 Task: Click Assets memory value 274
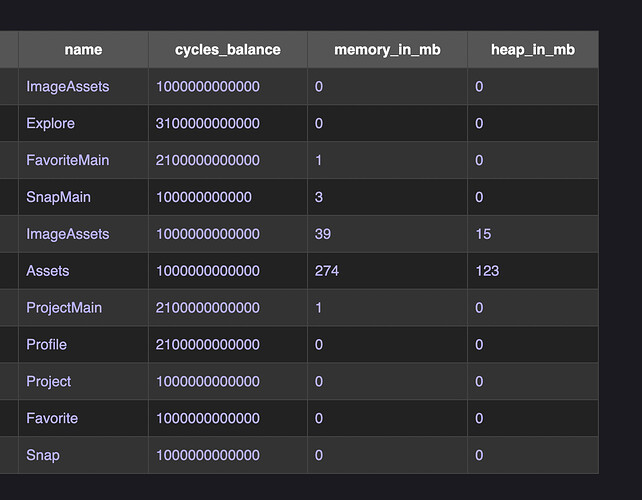(x=327, y=271)
